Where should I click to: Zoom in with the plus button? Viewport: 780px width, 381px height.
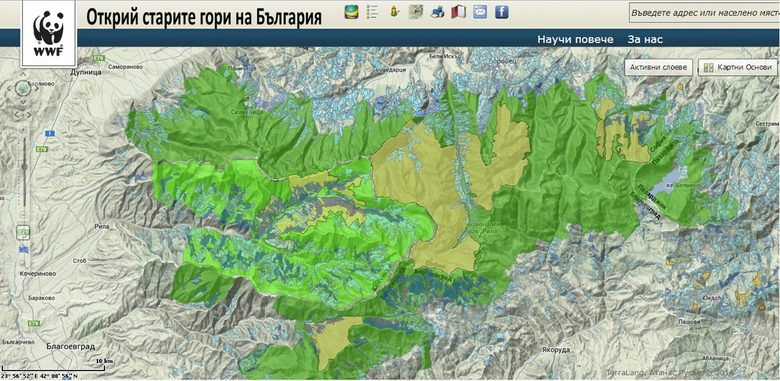tap(23, 129)
